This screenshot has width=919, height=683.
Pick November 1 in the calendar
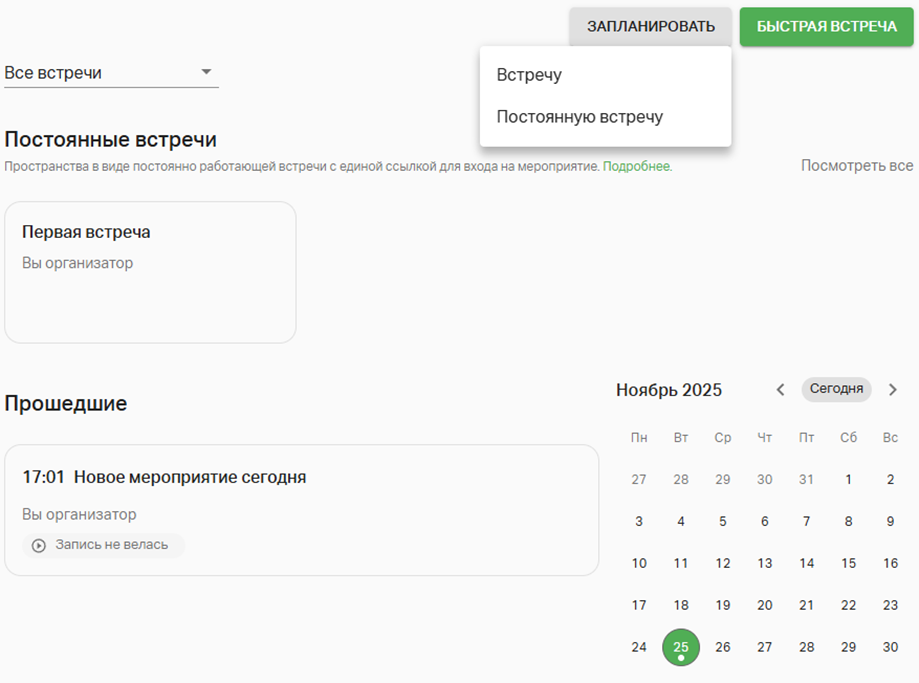point(849,479)
